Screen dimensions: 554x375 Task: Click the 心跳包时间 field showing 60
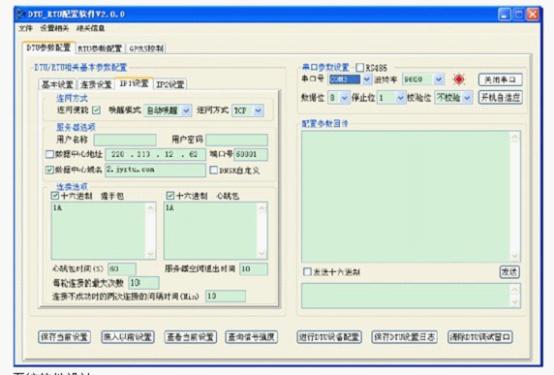click(122, 269)
